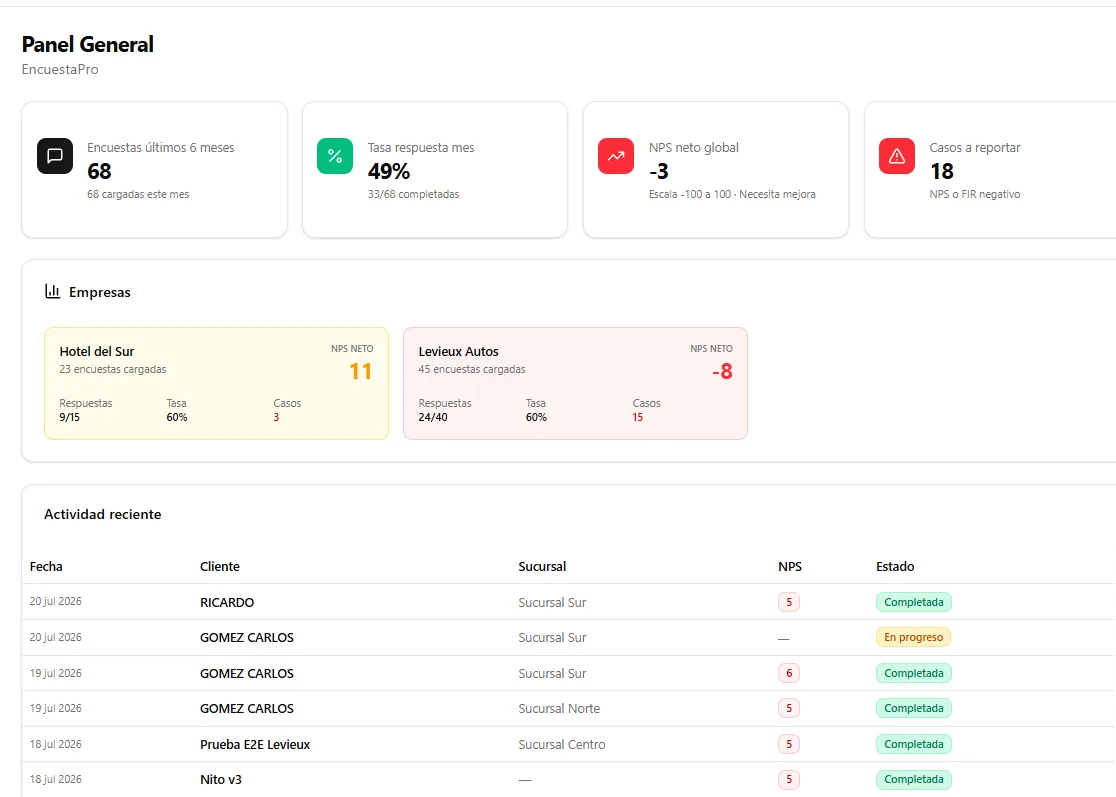This screenshot has height=797, width=1116.
Task: Click the Cliente column header
Action: (220, 566)
